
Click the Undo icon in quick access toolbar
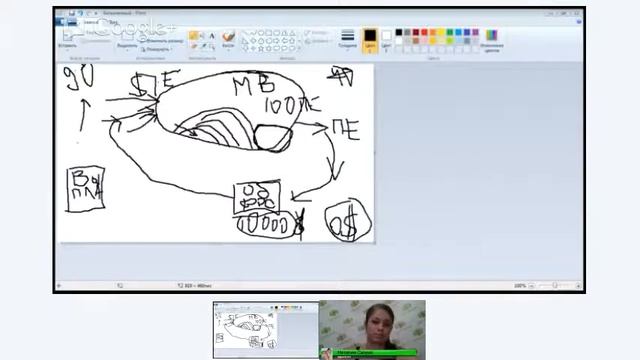80,13
